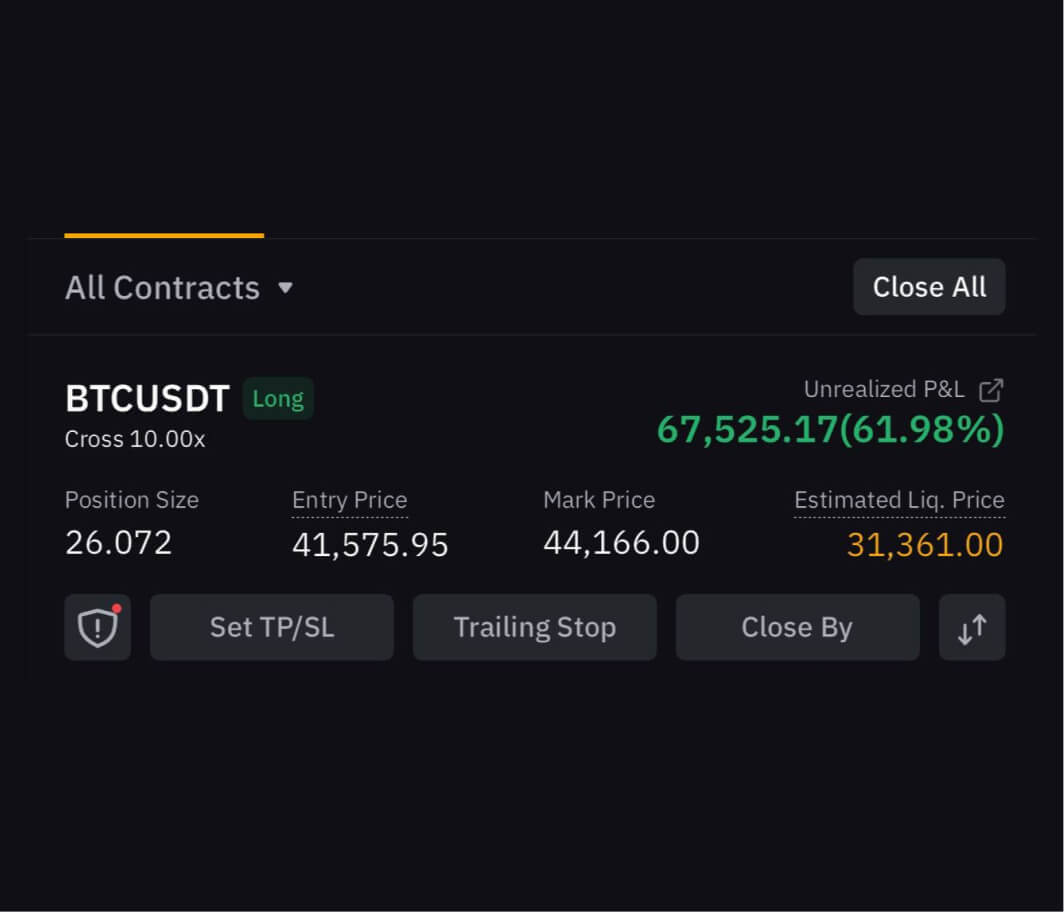Click the Position Size value 26.072
This screenshot has height=912, width=1064.
tap(118, 542)
